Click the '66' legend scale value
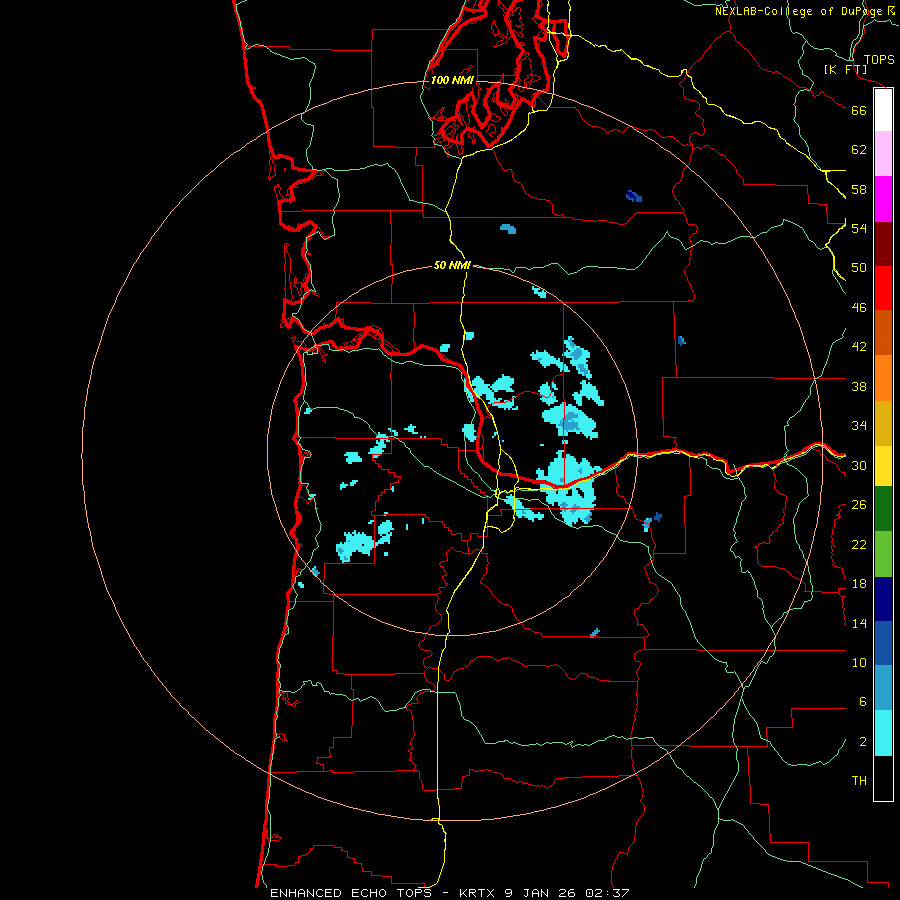Image resolution: width=900 pixels, height=900 pixels. point(859,110)
